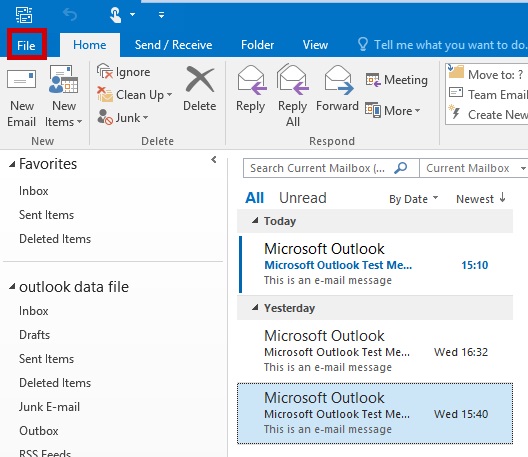Click the Move to folder quick step icon
The height and width of the screenshot is (457, 528).
456,71
